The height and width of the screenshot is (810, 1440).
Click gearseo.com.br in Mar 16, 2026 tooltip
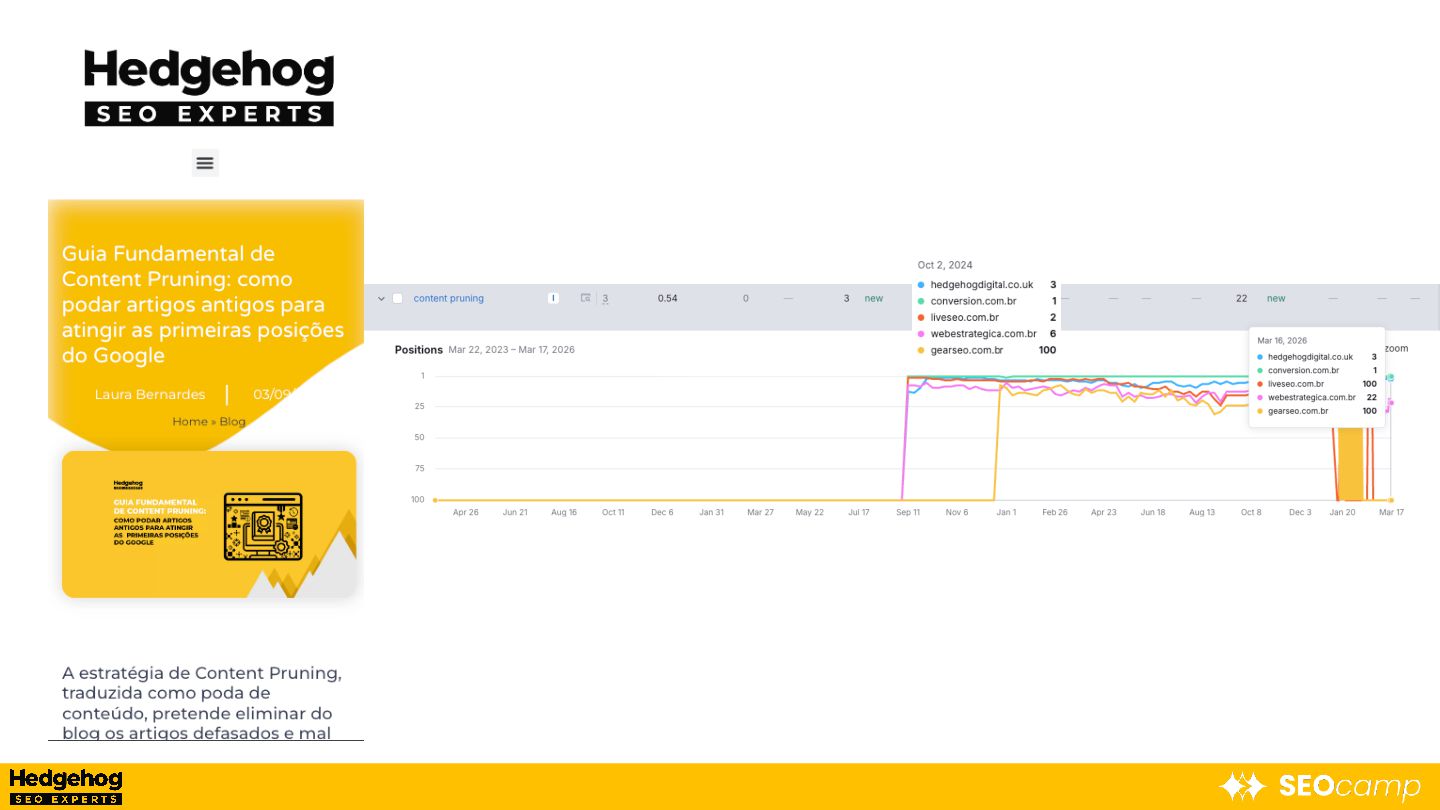coord(1298,411)
